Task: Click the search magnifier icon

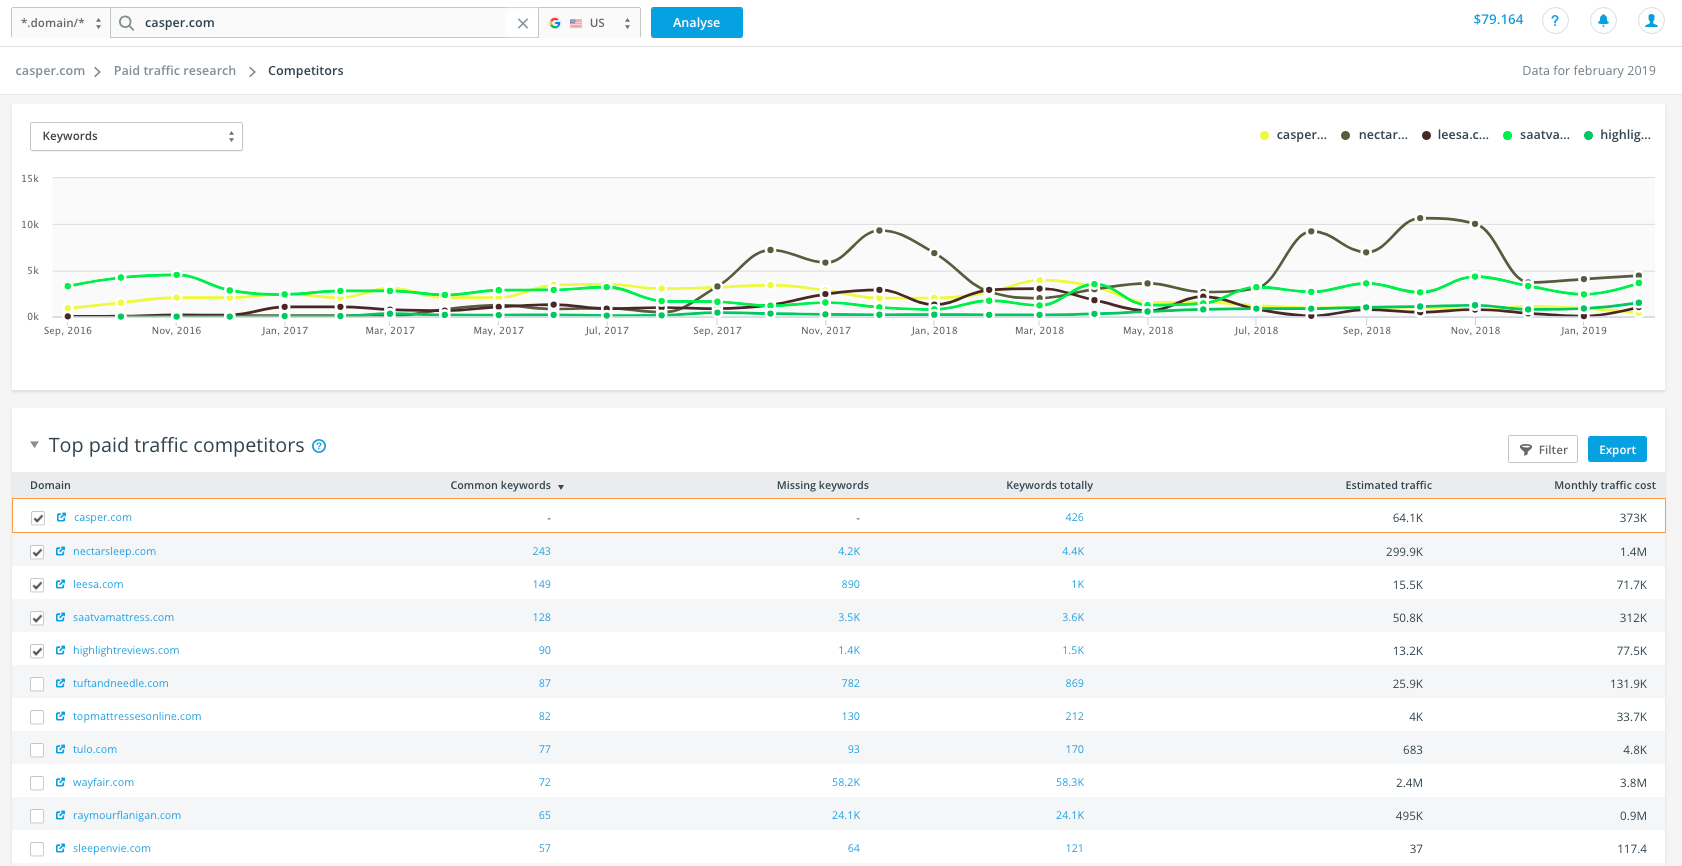Action: click(x=127, y=23)
